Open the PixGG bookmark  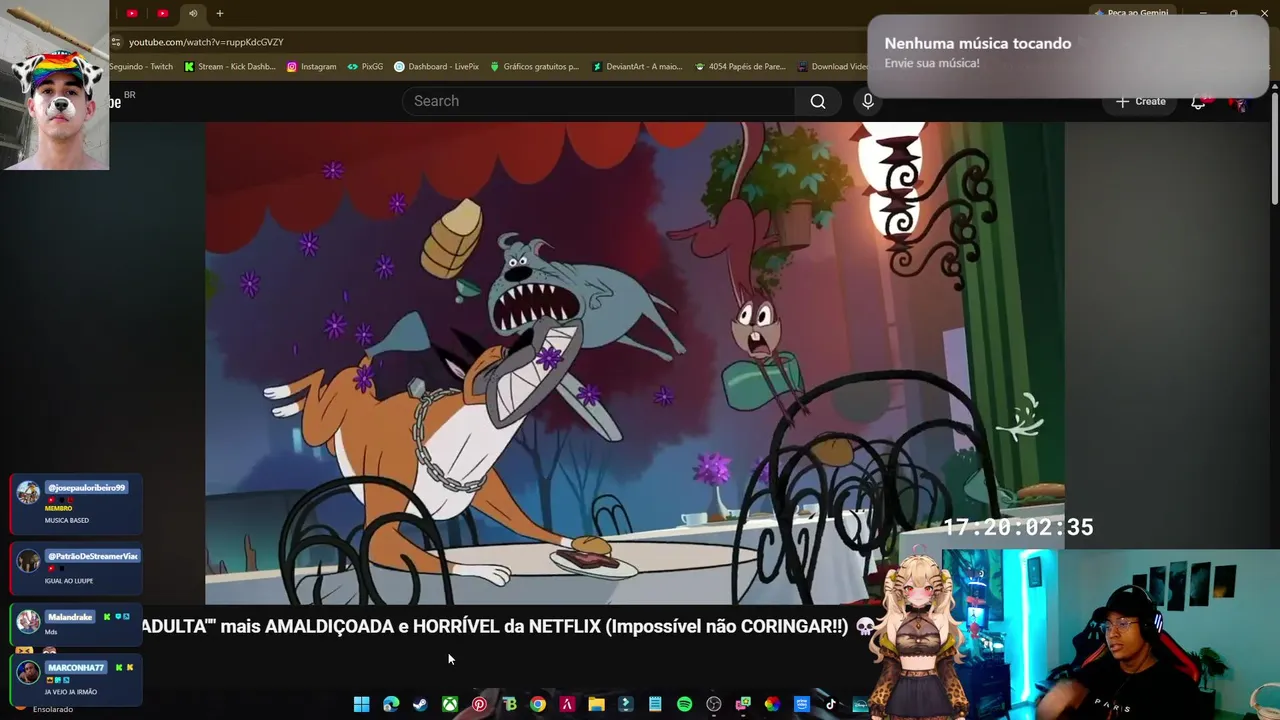[x=365, y=67]
